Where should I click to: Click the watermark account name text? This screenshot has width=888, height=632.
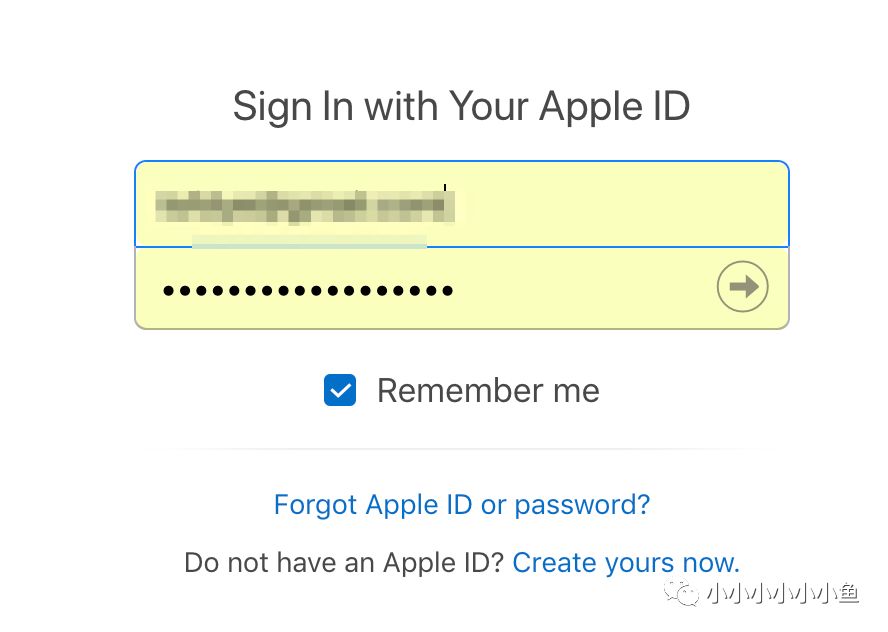coord(781,595)
